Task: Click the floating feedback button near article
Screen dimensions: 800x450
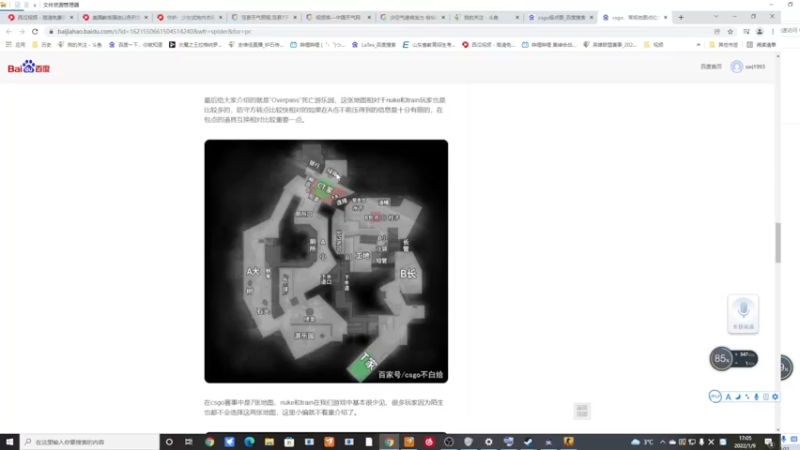Action: coord(582,410)
